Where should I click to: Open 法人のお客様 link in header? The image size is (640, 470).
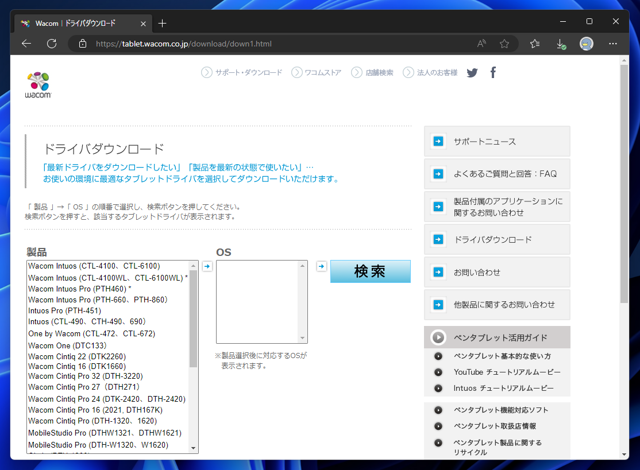[430, 73]
